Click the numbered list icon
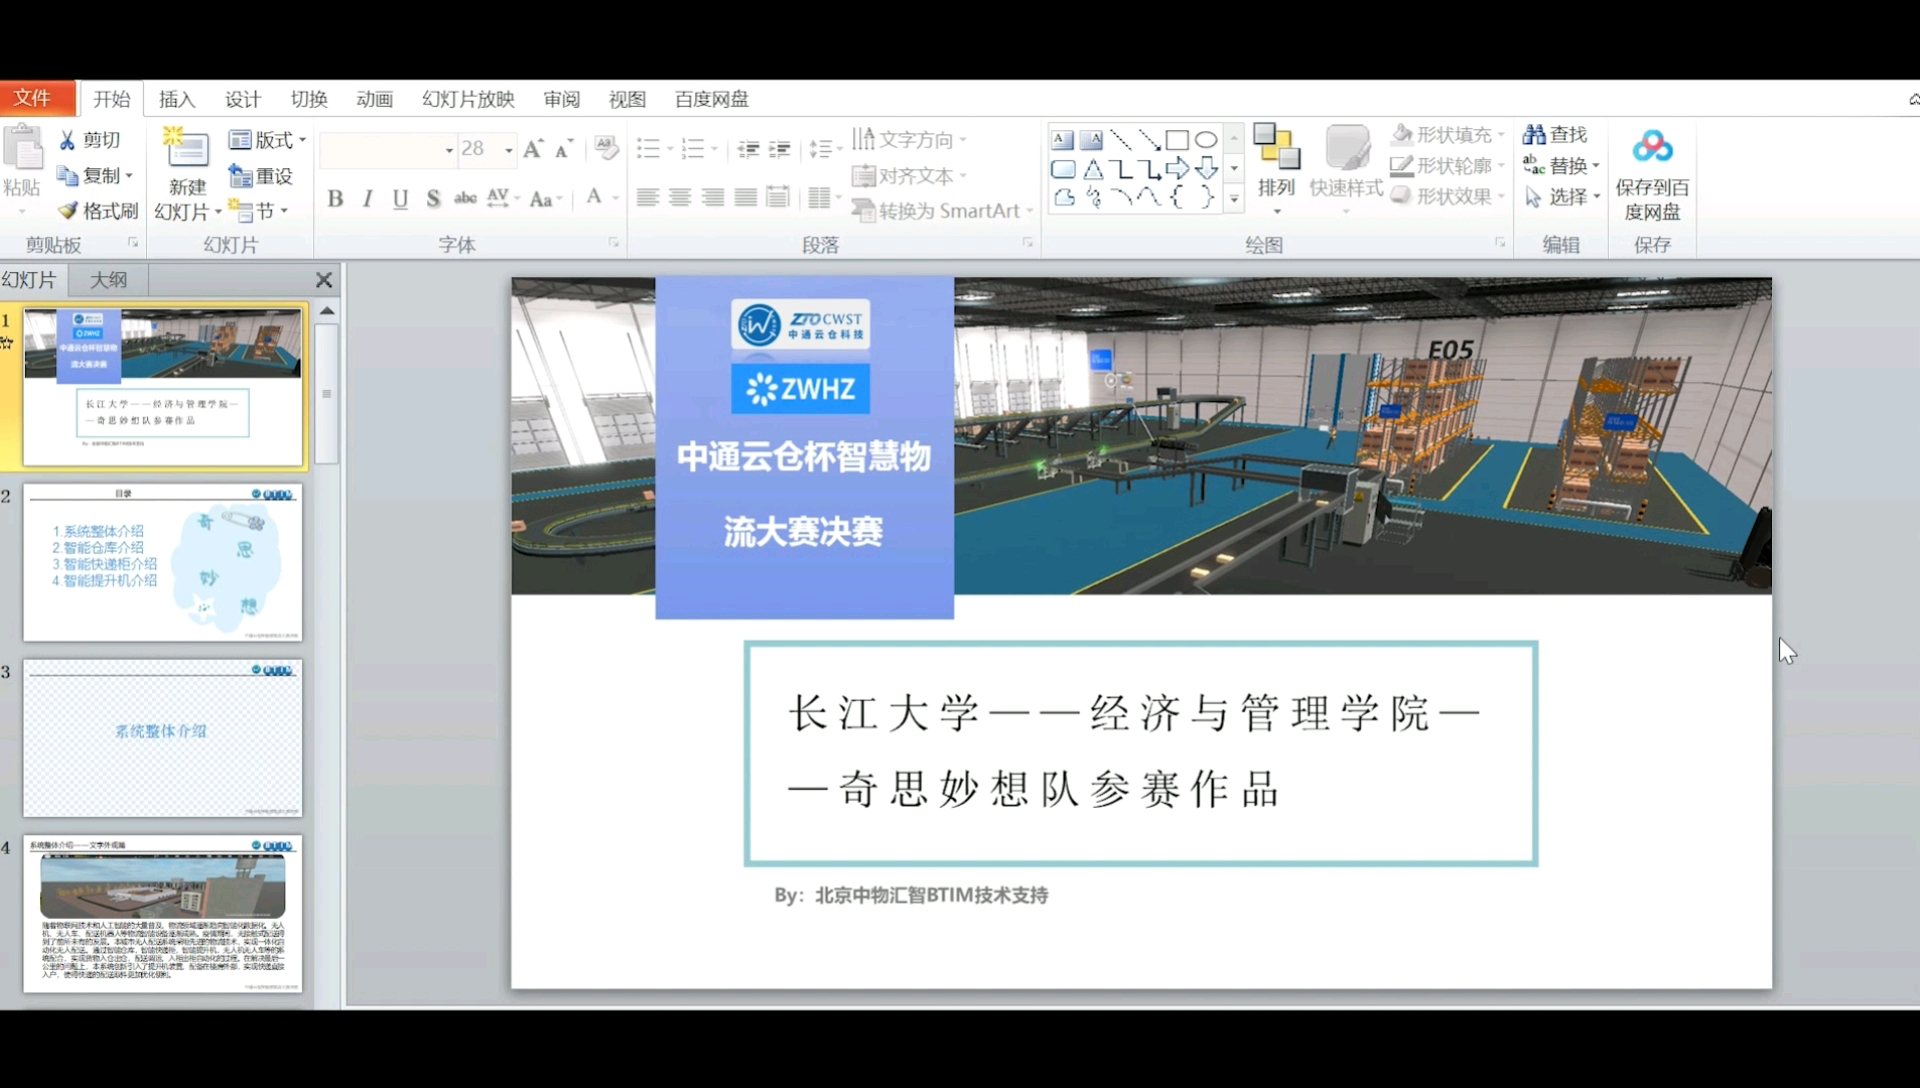The width and height of the screenshot is (1920, 1088). (692, 149)
